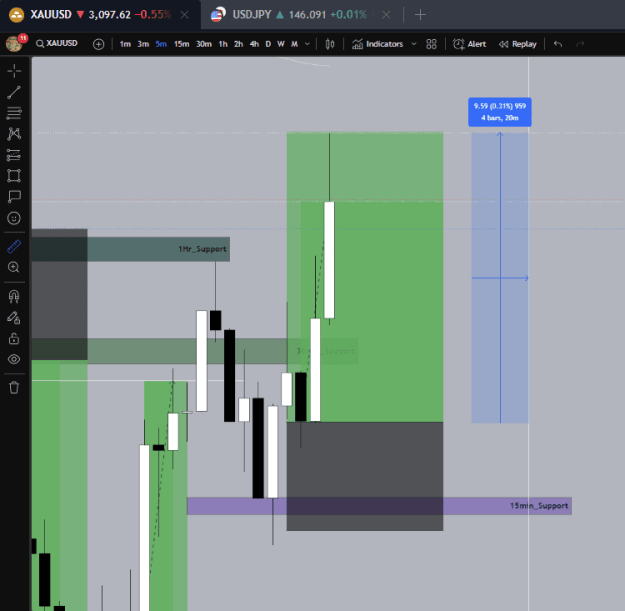Click the compare or add symbol plus icon
Image resolution: width=625 pixels, height=611 pixels.
tap(98, 44)
